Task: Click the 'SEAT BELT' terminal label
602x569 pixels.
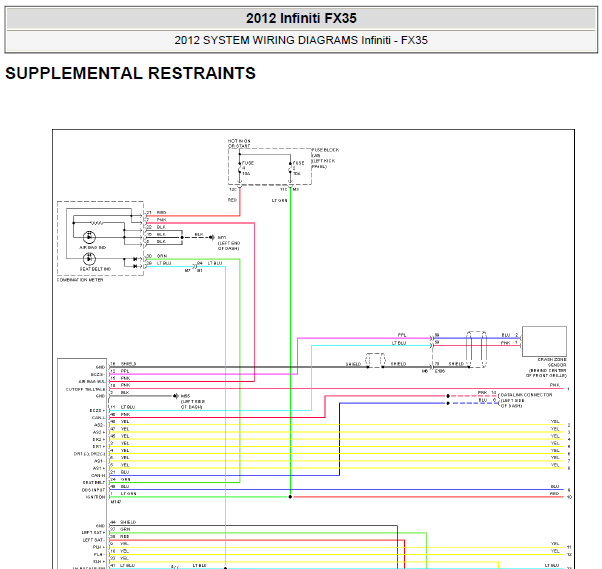Action: click(94, 483)
